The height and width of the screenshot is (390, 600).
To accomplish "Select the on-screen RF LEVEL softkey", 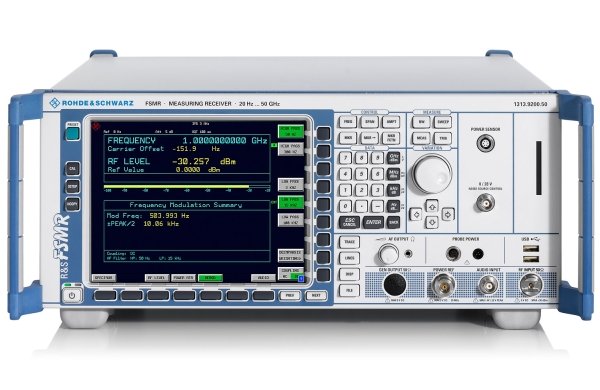I will (x=157, y=278).
